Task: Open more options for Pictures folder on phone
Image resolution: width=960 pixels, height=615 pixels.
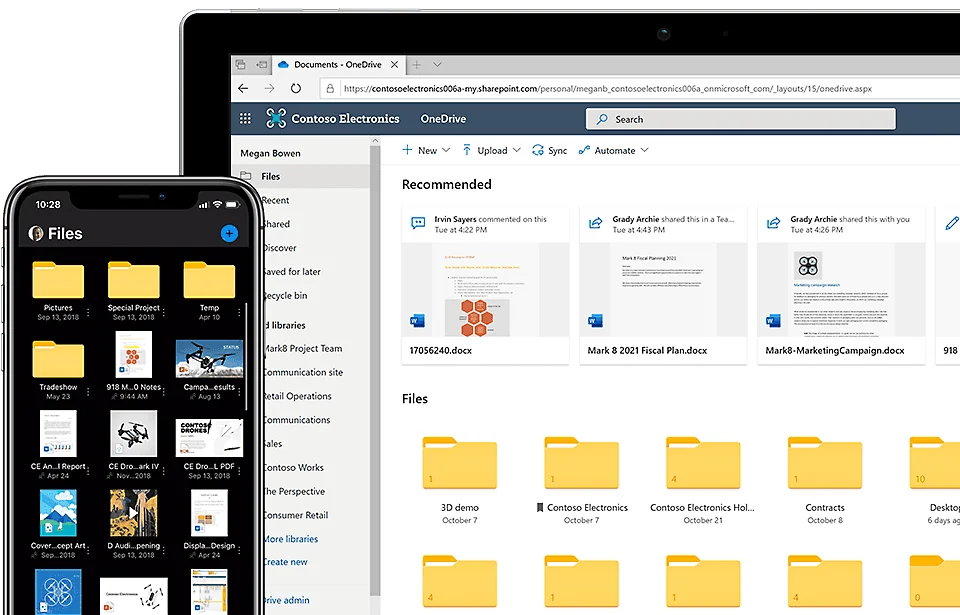Action: 88,312
